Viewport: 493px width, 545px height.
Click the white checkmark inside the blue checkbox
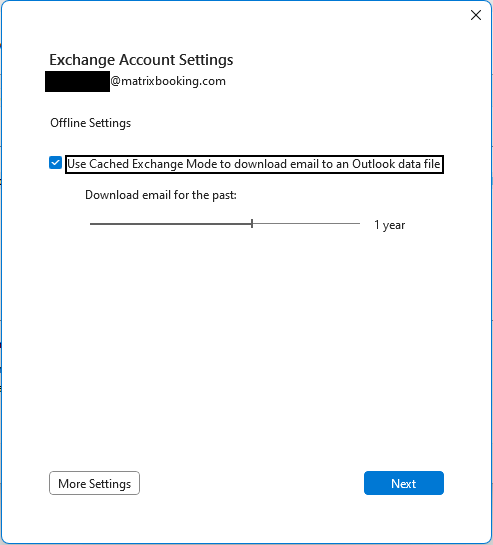(x=56, y=163)
